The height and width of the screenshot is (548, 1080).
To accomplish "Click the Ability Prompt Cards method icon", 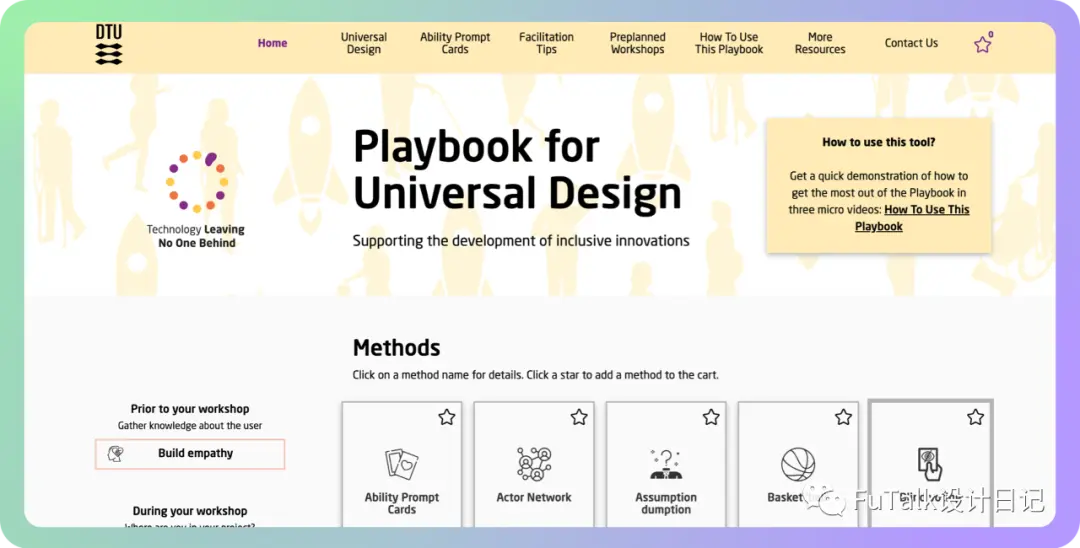I will click(402, 464).
